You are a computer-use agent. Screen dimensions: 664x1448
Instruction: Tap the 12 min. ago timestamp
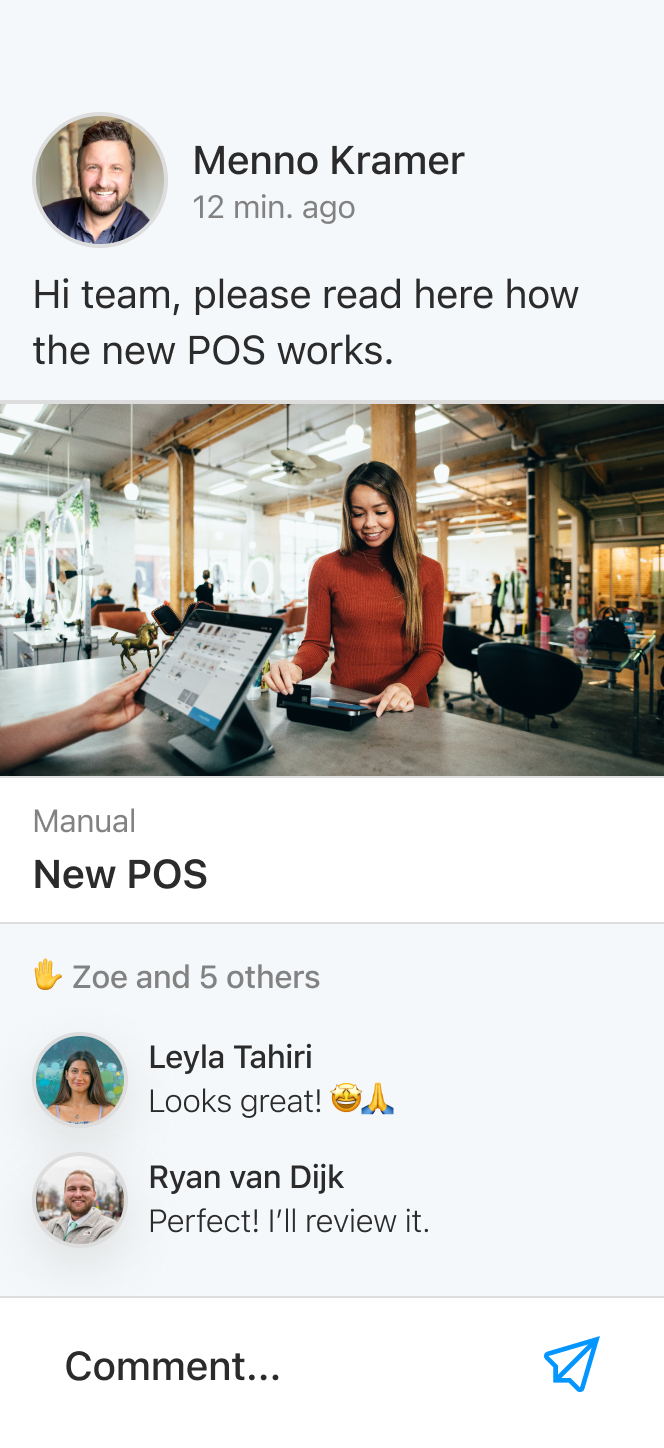click(x=274, y=207)
